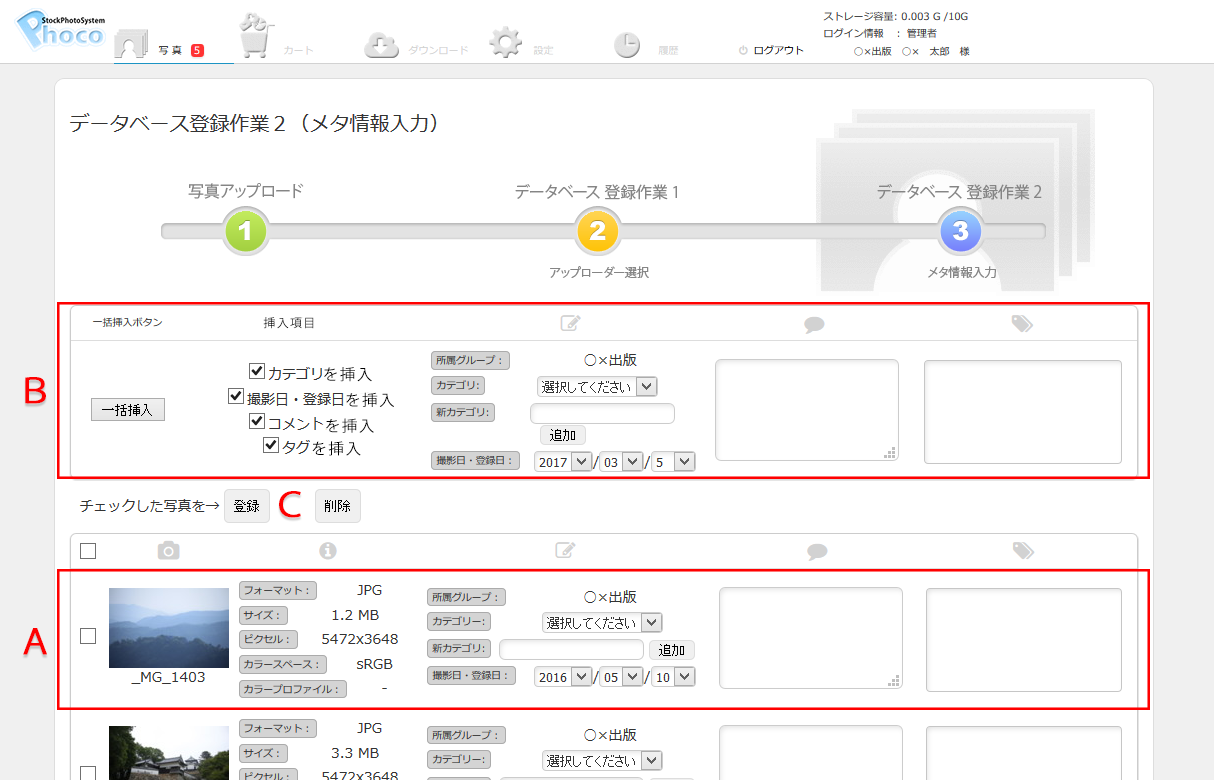The width and height of the screenshot is (1214, 780).
Task: Click step 2 circle on progress bar
Action: (x=597, y=232)
